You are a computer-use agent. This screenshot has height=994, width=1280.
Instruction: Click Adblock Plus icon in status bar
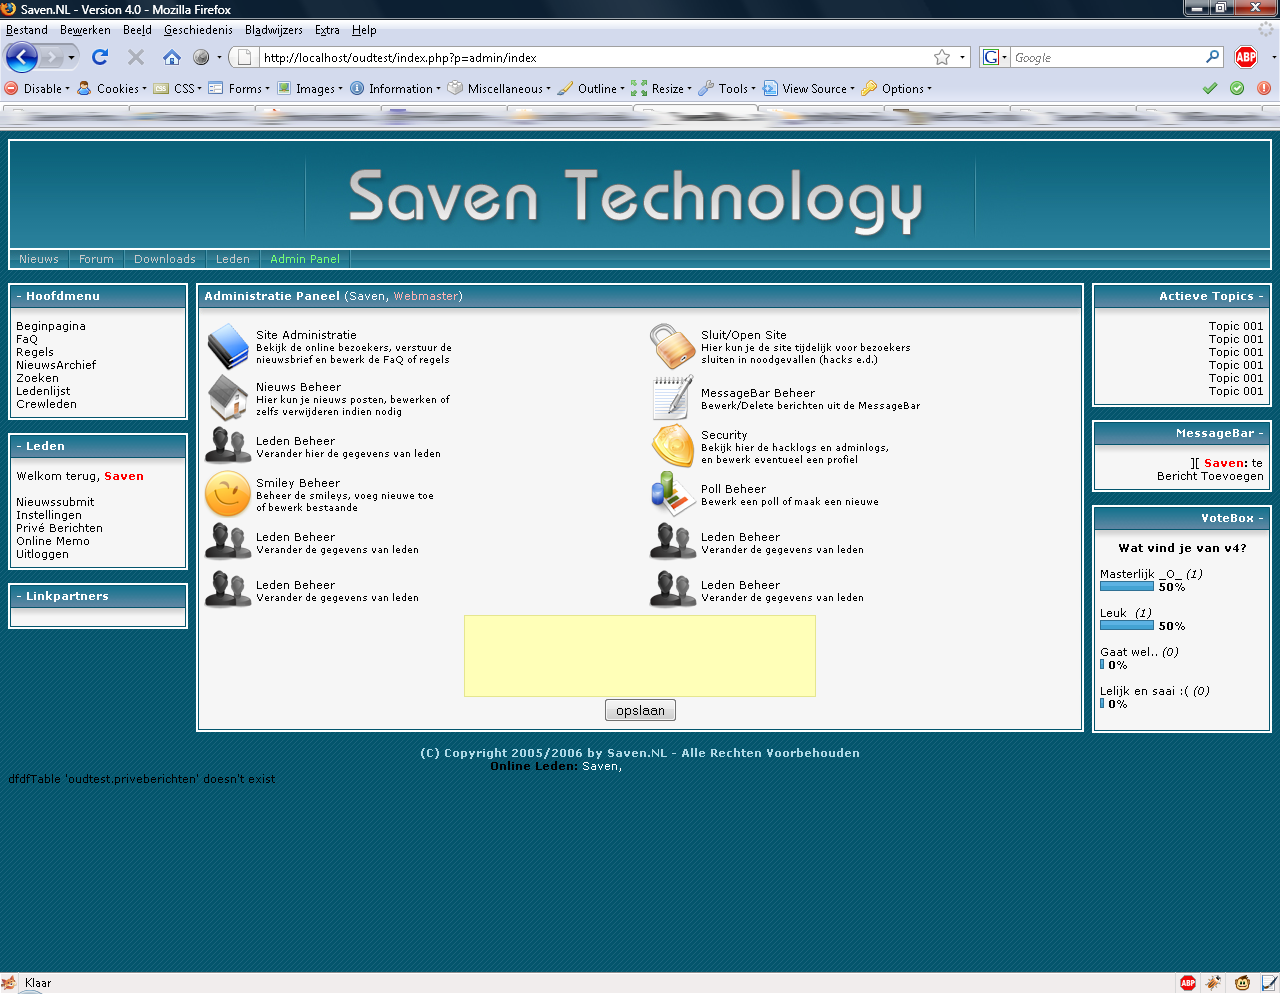(1188, 983)
